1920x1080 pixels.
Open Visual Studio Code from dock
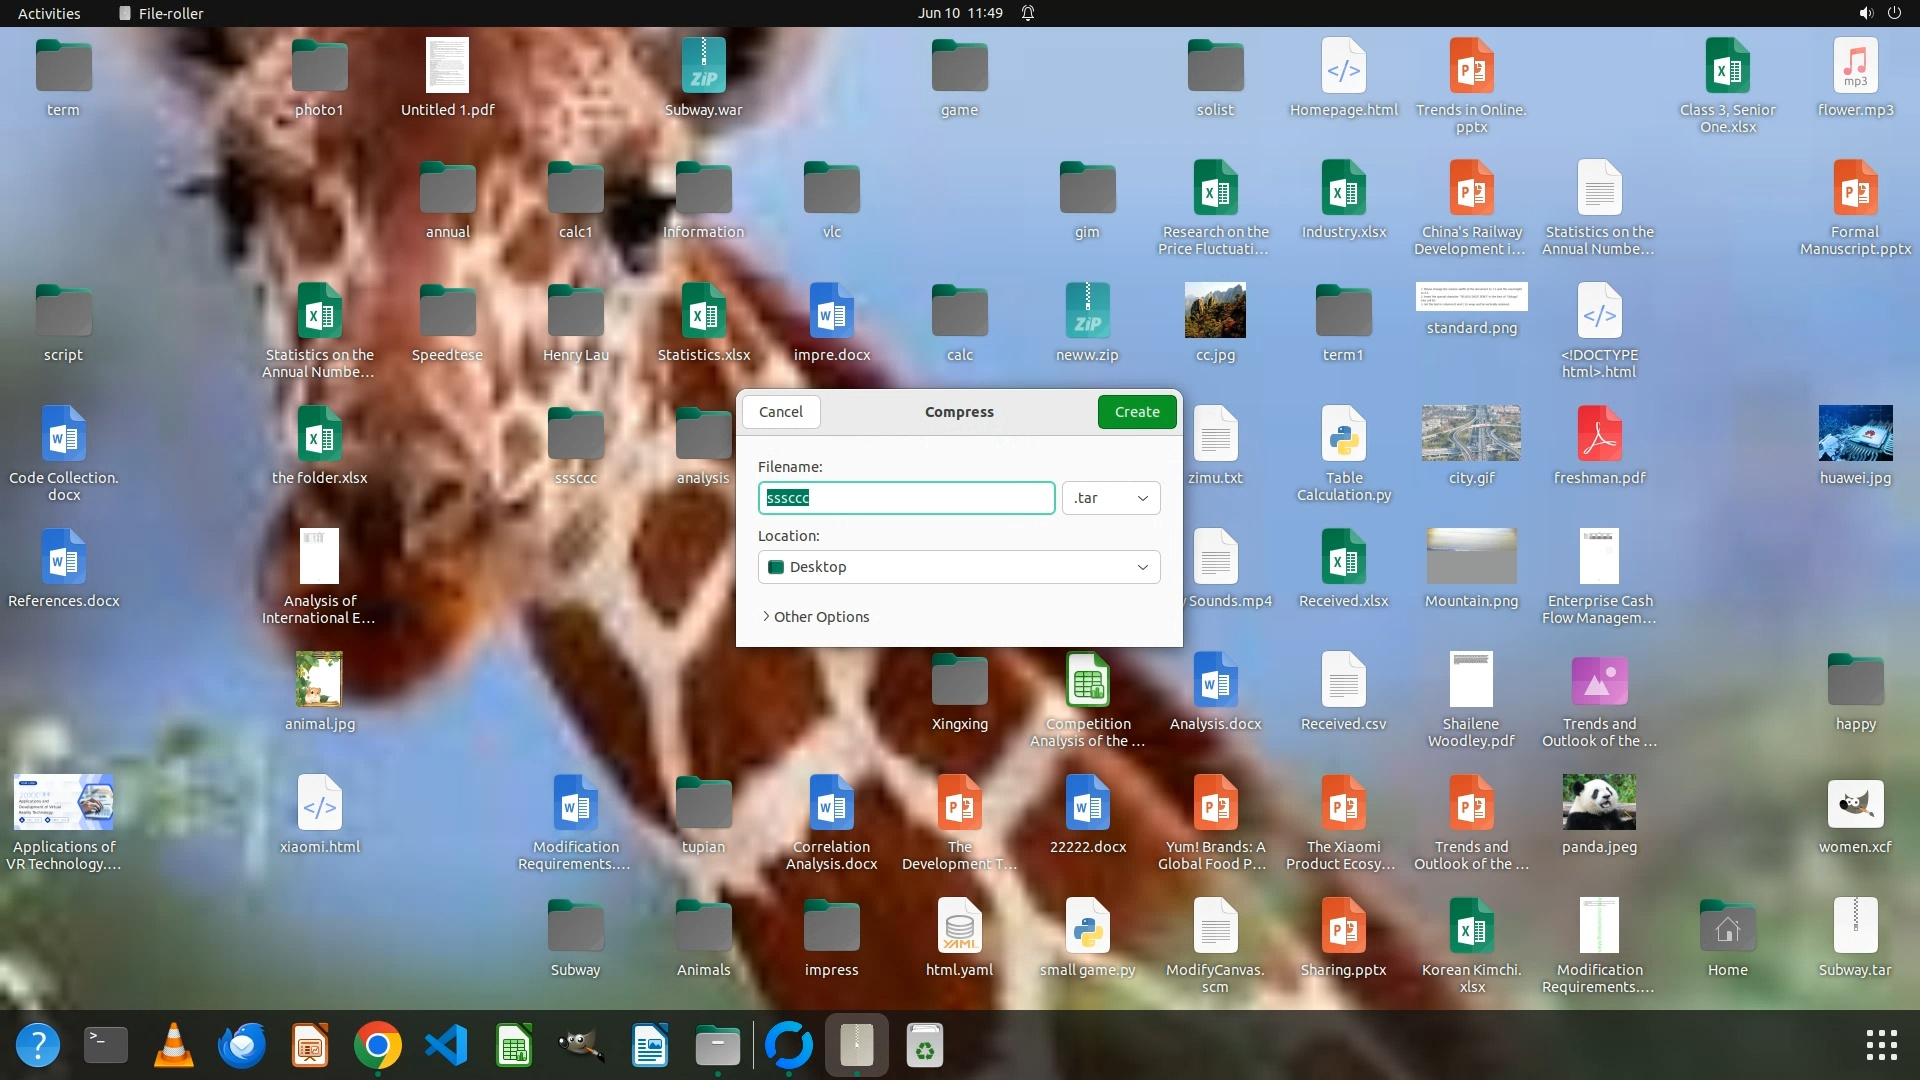tap(446, 1046)
